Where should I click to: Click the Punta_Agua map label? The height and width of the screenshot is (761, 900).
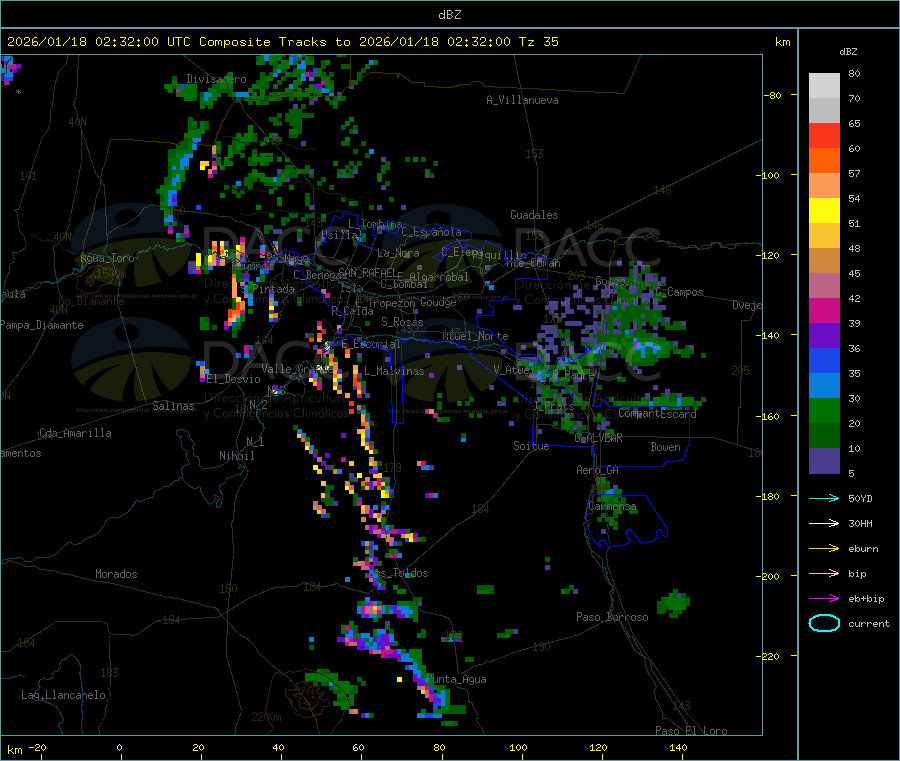pos(456,679)
